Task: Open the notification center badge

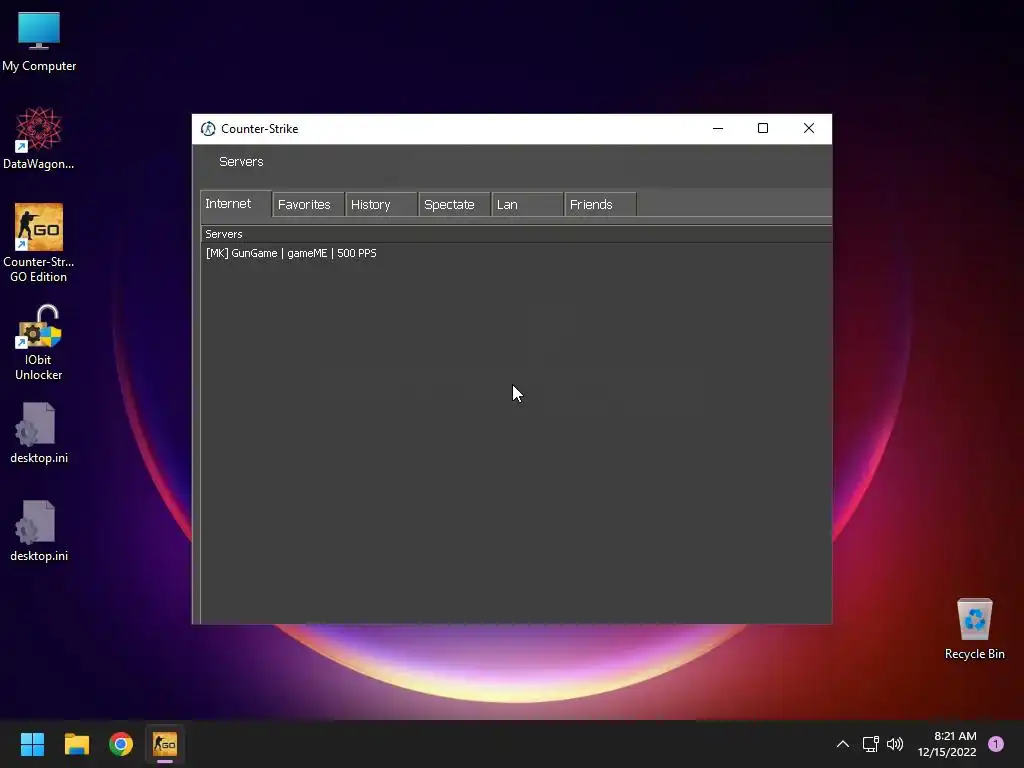Action: pos(995,744)
